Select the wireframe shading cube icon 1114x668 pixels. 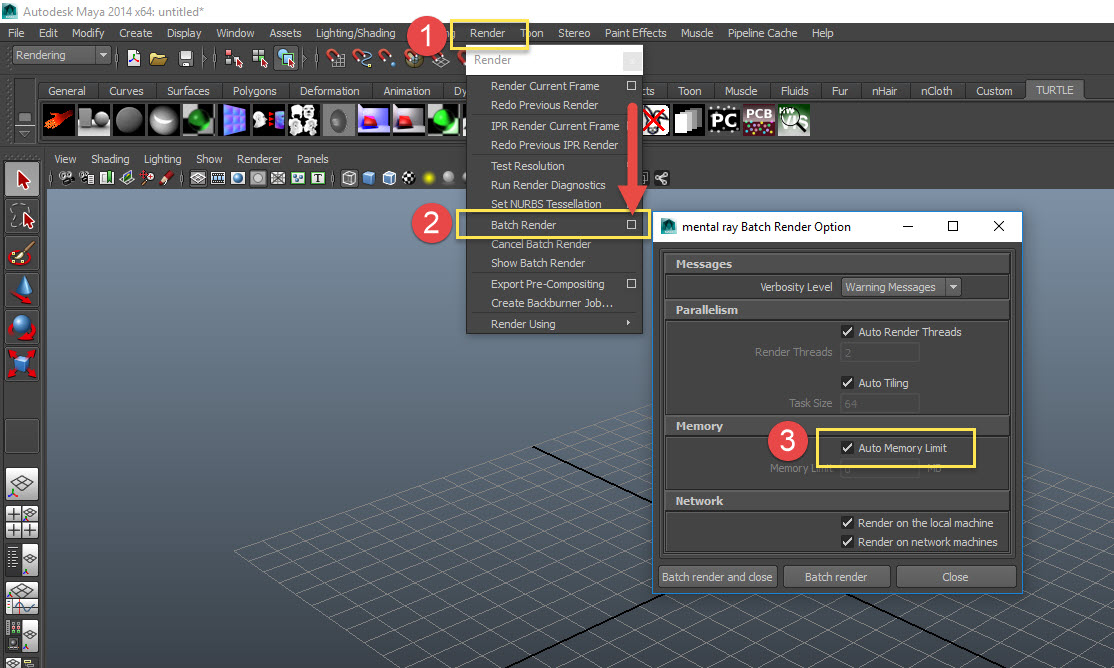pyautogui.click(x=349, y=177)
